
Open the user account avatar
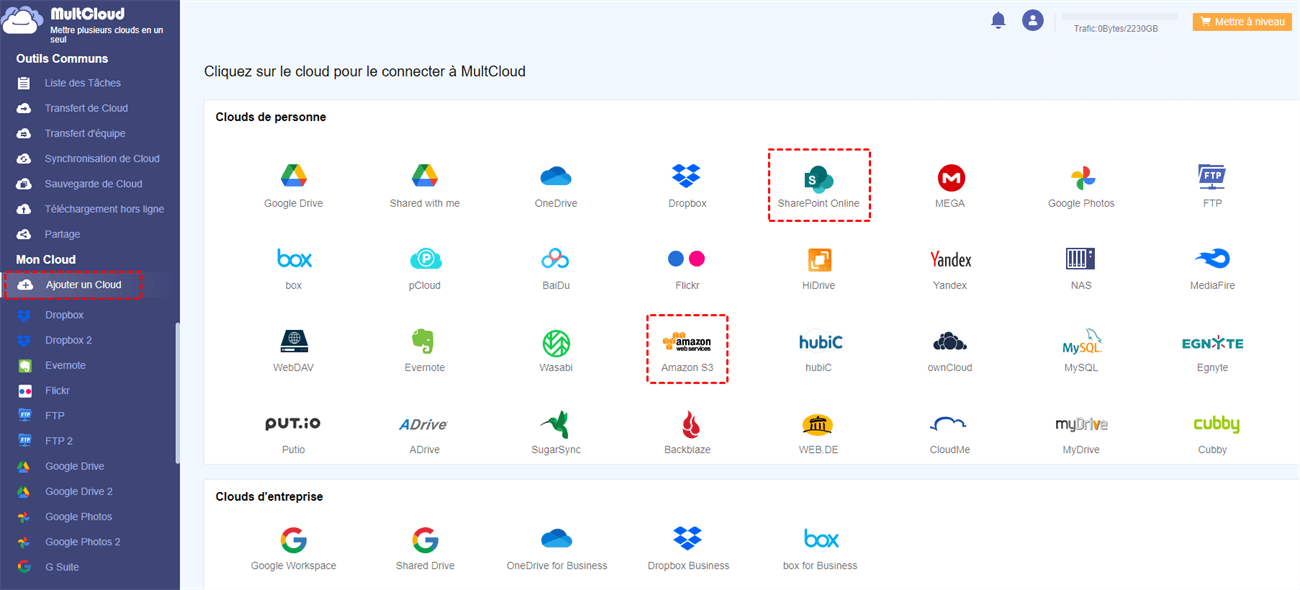coord(1033,20)
